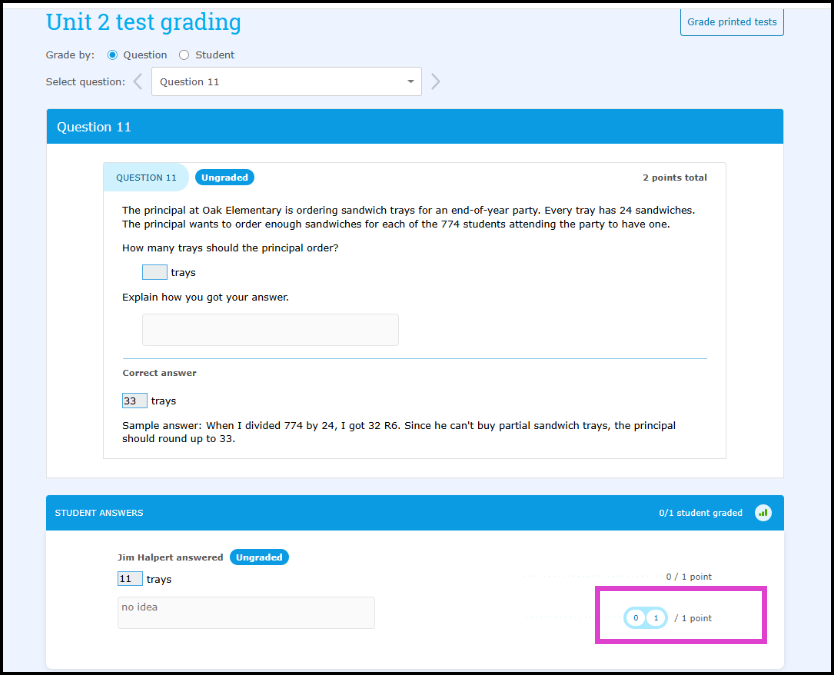Select Grade by Student radio button

pyautogui.click(x=184, y=55)
